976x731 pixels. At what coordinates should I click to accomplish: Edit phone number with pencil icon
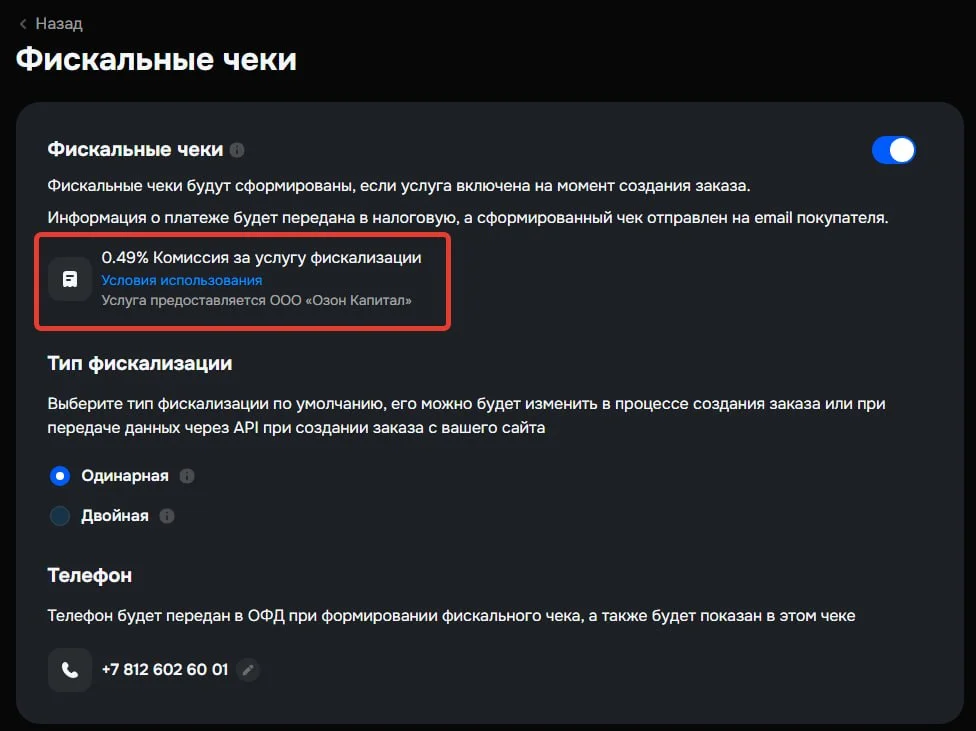(248, 670)
